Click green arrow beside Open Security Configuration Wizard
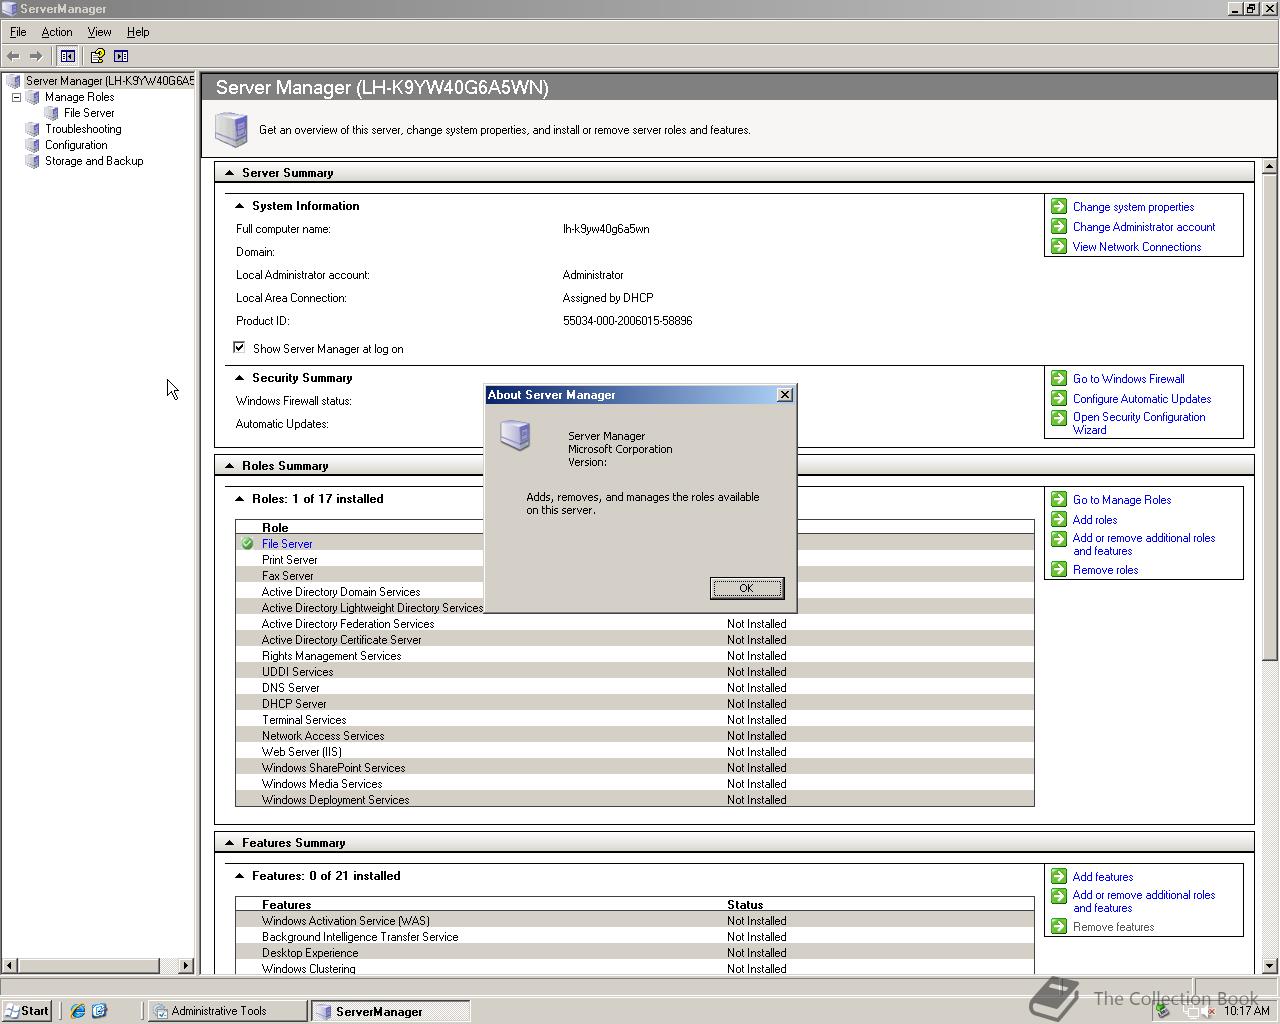 tap(1059, 418)
